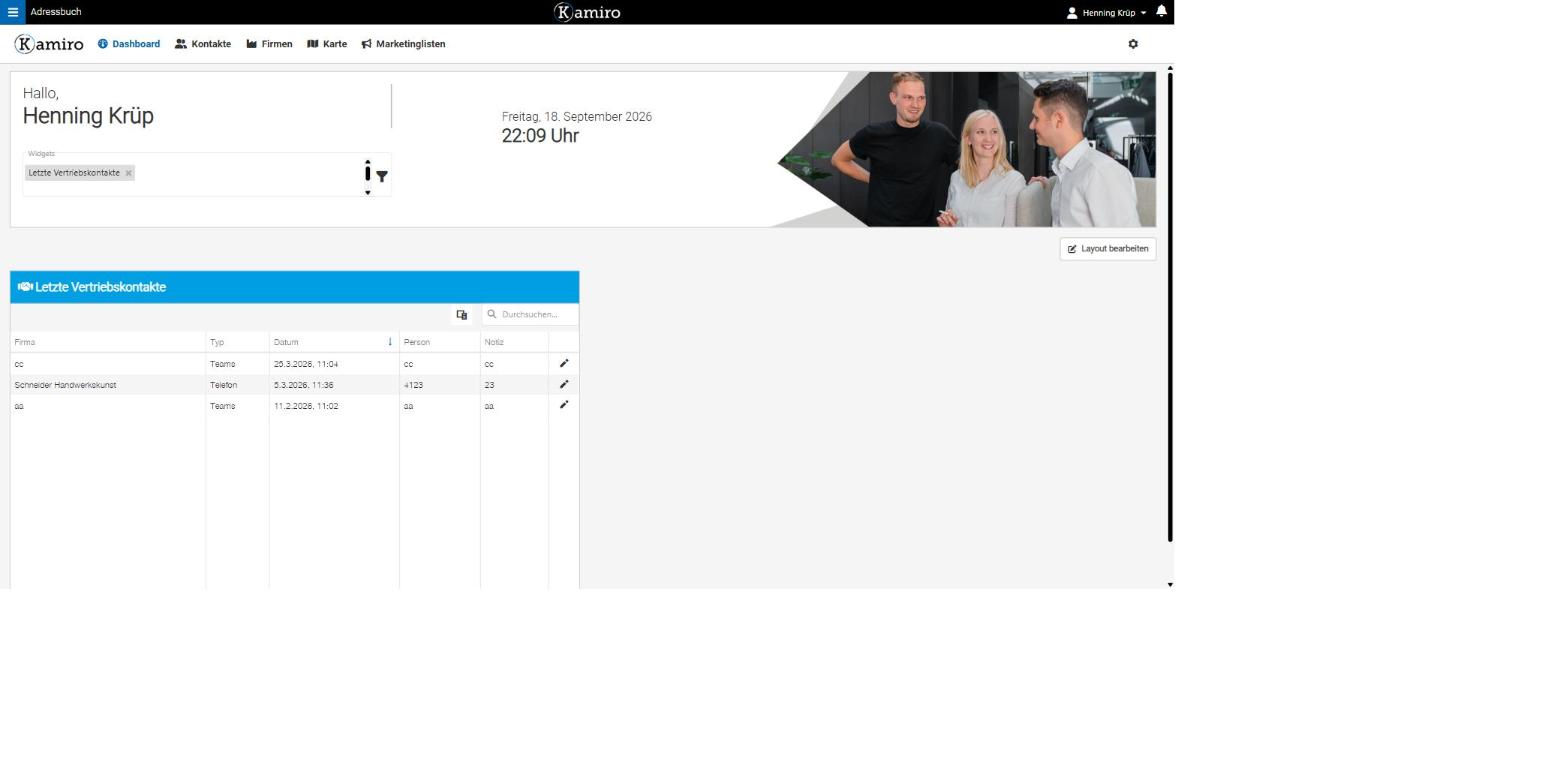Remove the Letzte Vertriebskontakte widget chip
Image resolution: width=1566 pixels, height=784 pixels.
[x=128, y=173]
